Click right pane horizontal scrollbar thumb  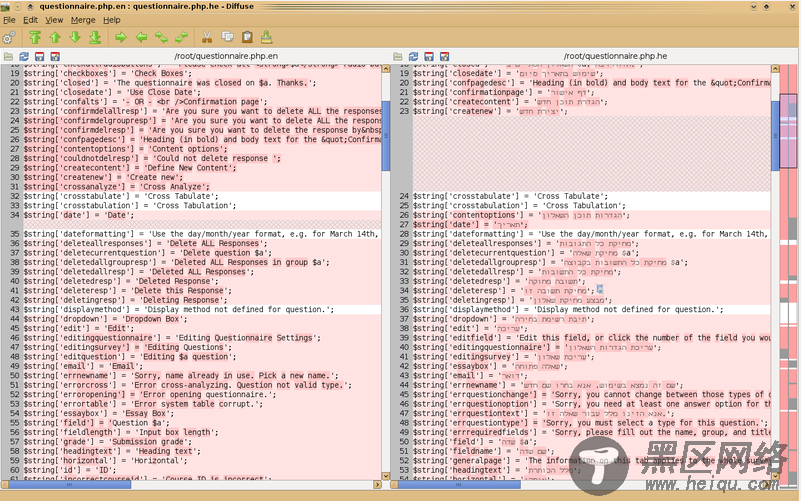click(x=459, y=485)
